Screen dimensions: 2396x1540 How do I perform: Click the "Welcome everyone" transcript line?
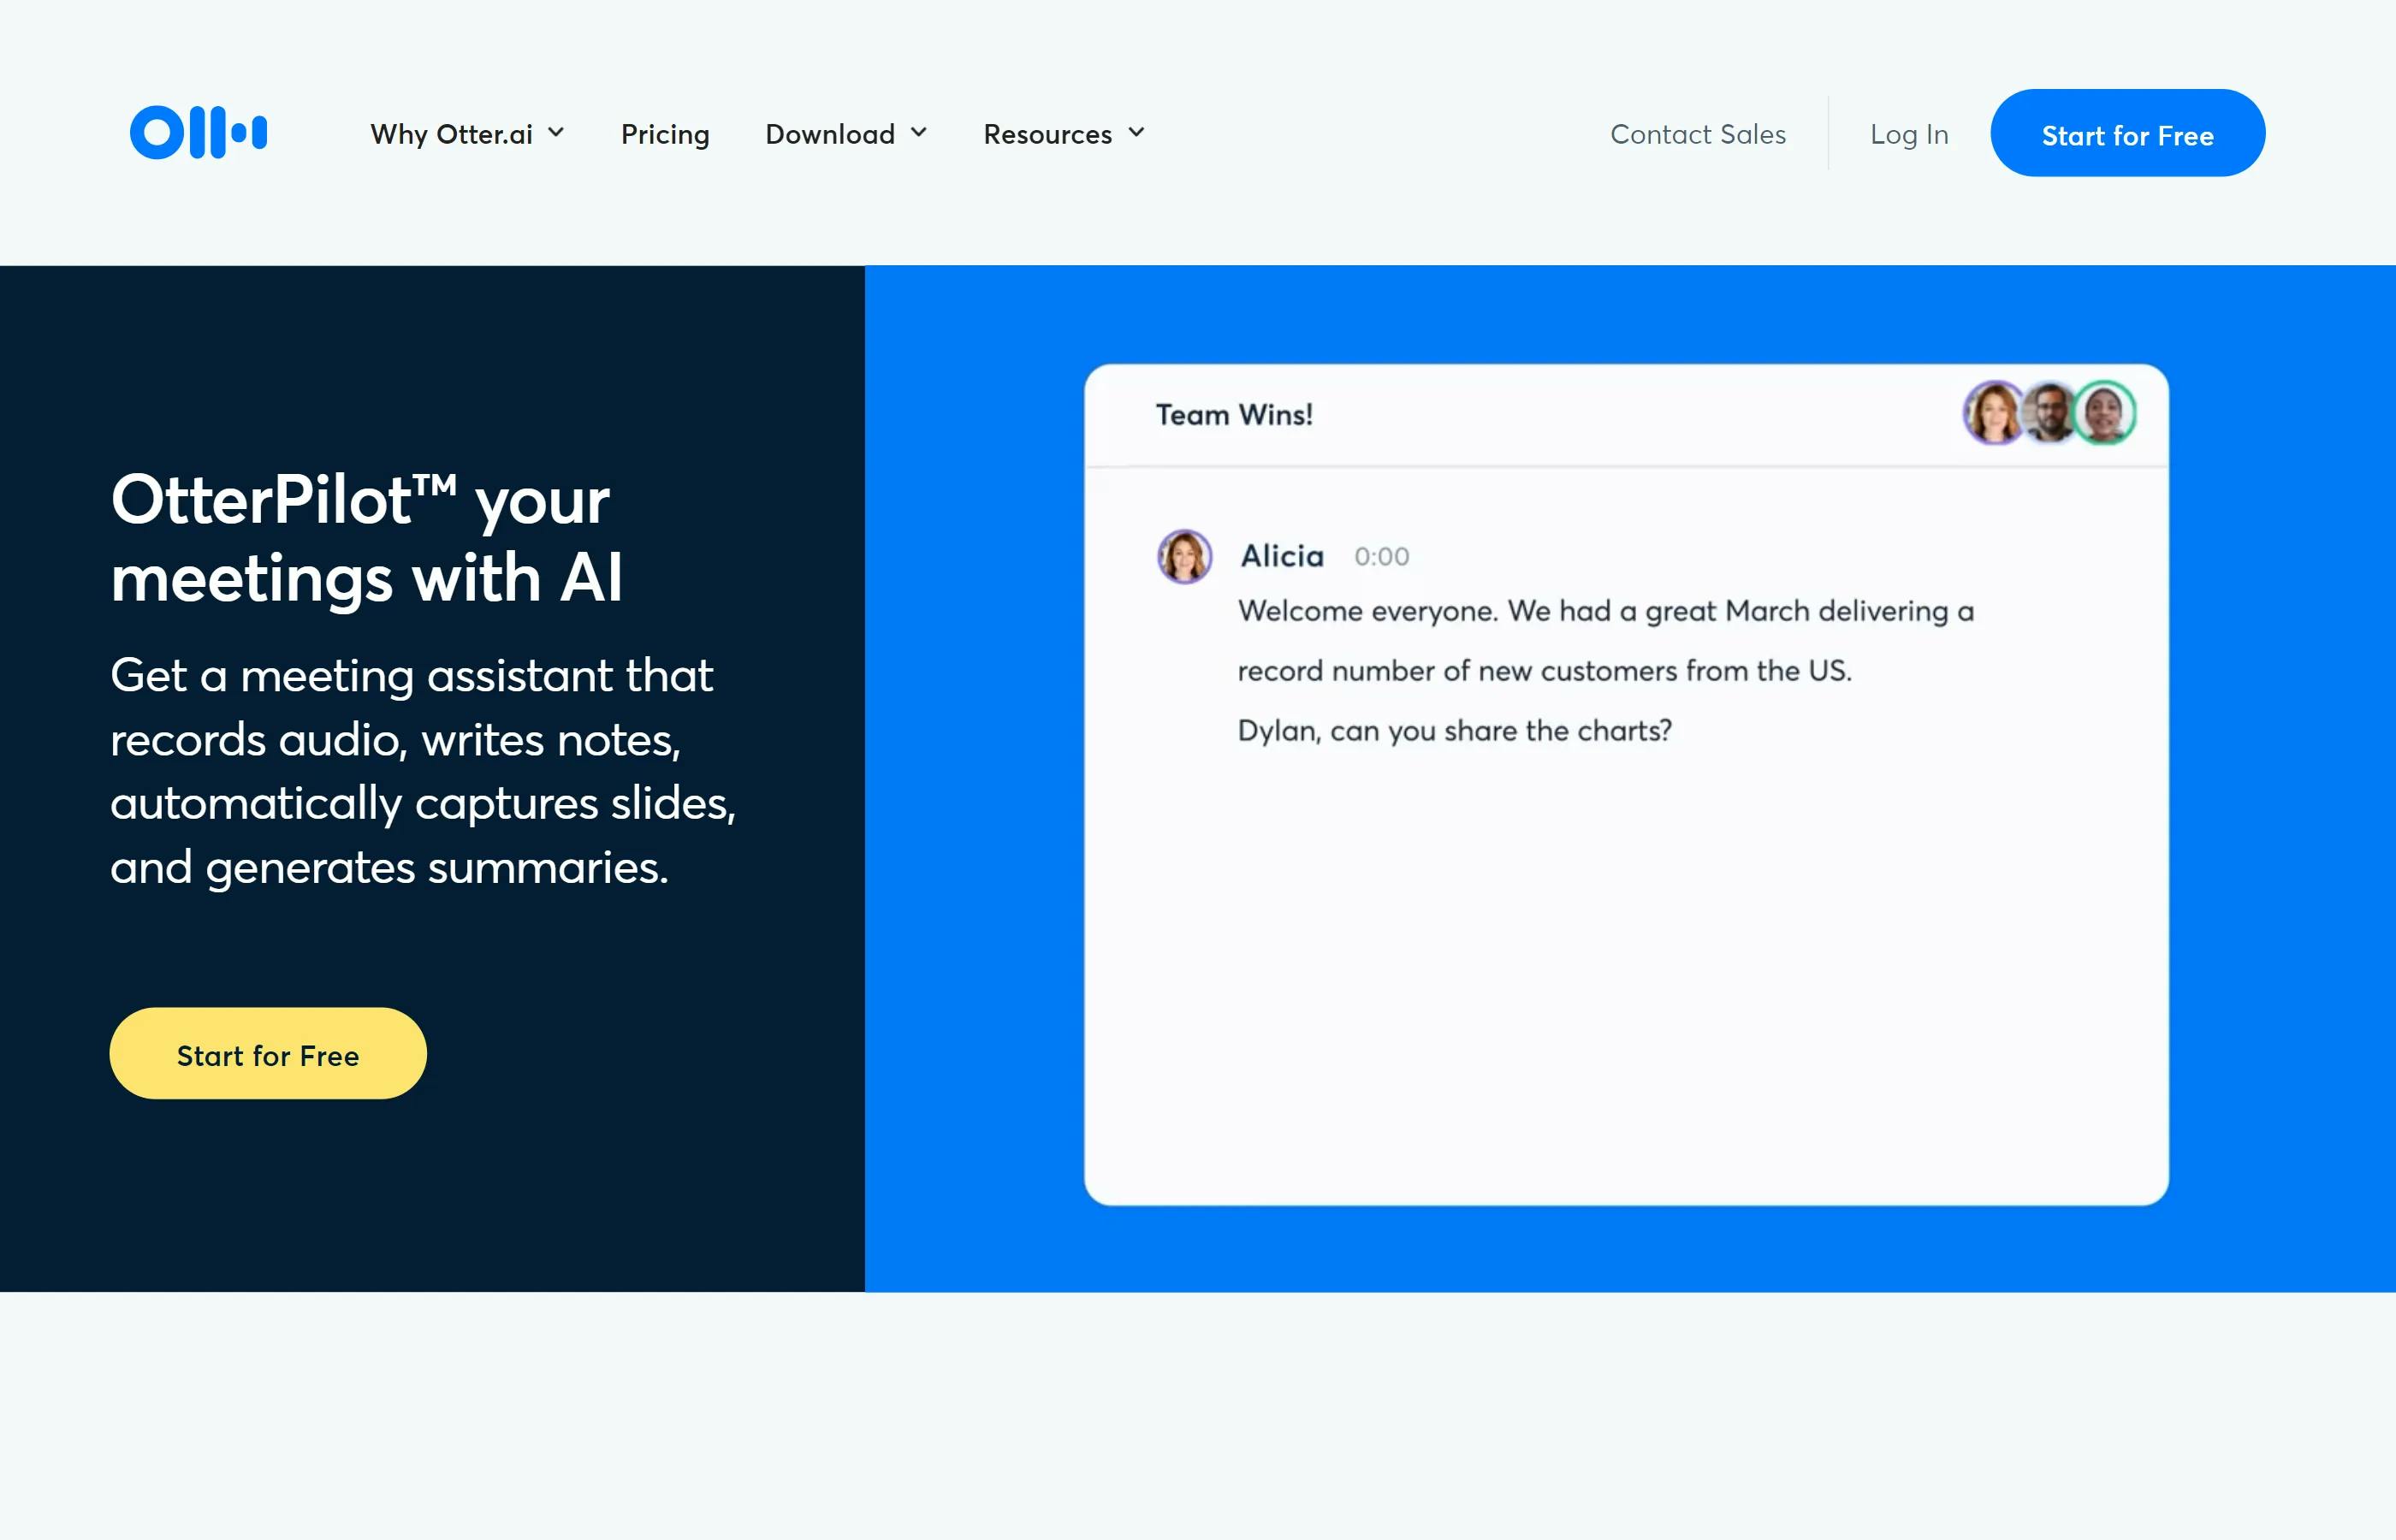click(1605, 610)
